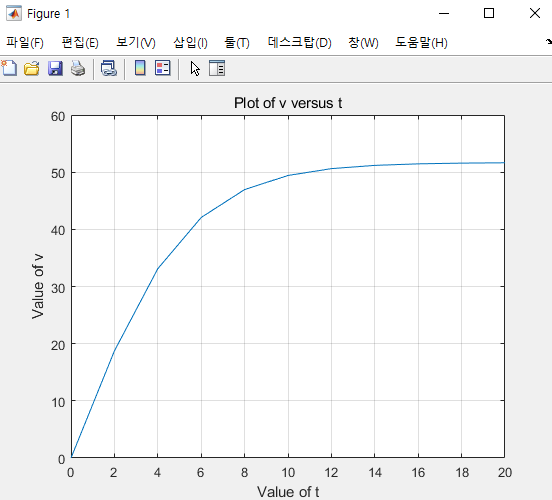Click the x-axis tick label 10
Viewport: 552px width, 500px height.
288,473
